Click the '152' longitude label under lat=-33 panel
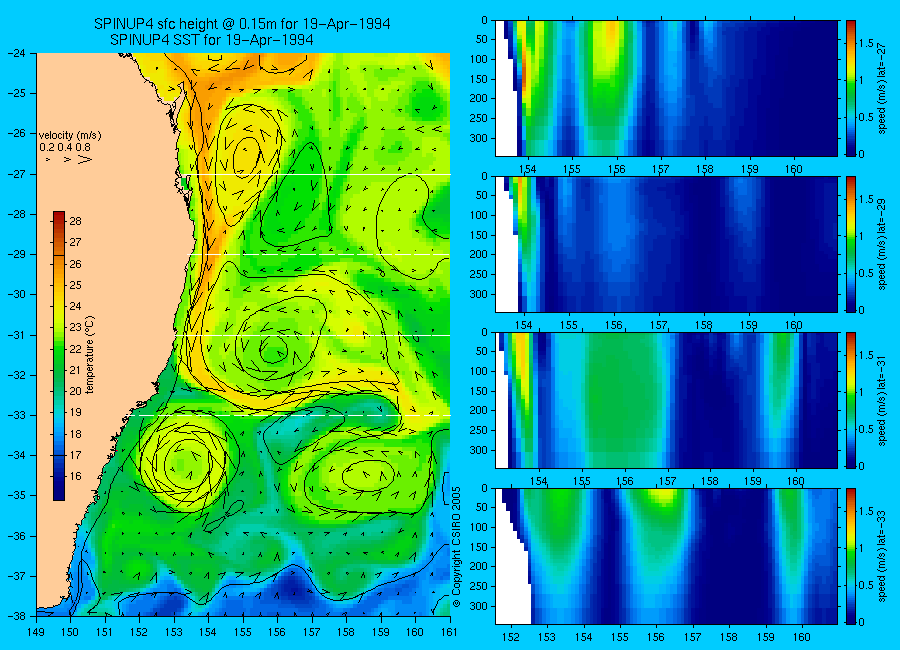This screenshot has height=650, width=900. click(x=510, y=637)
